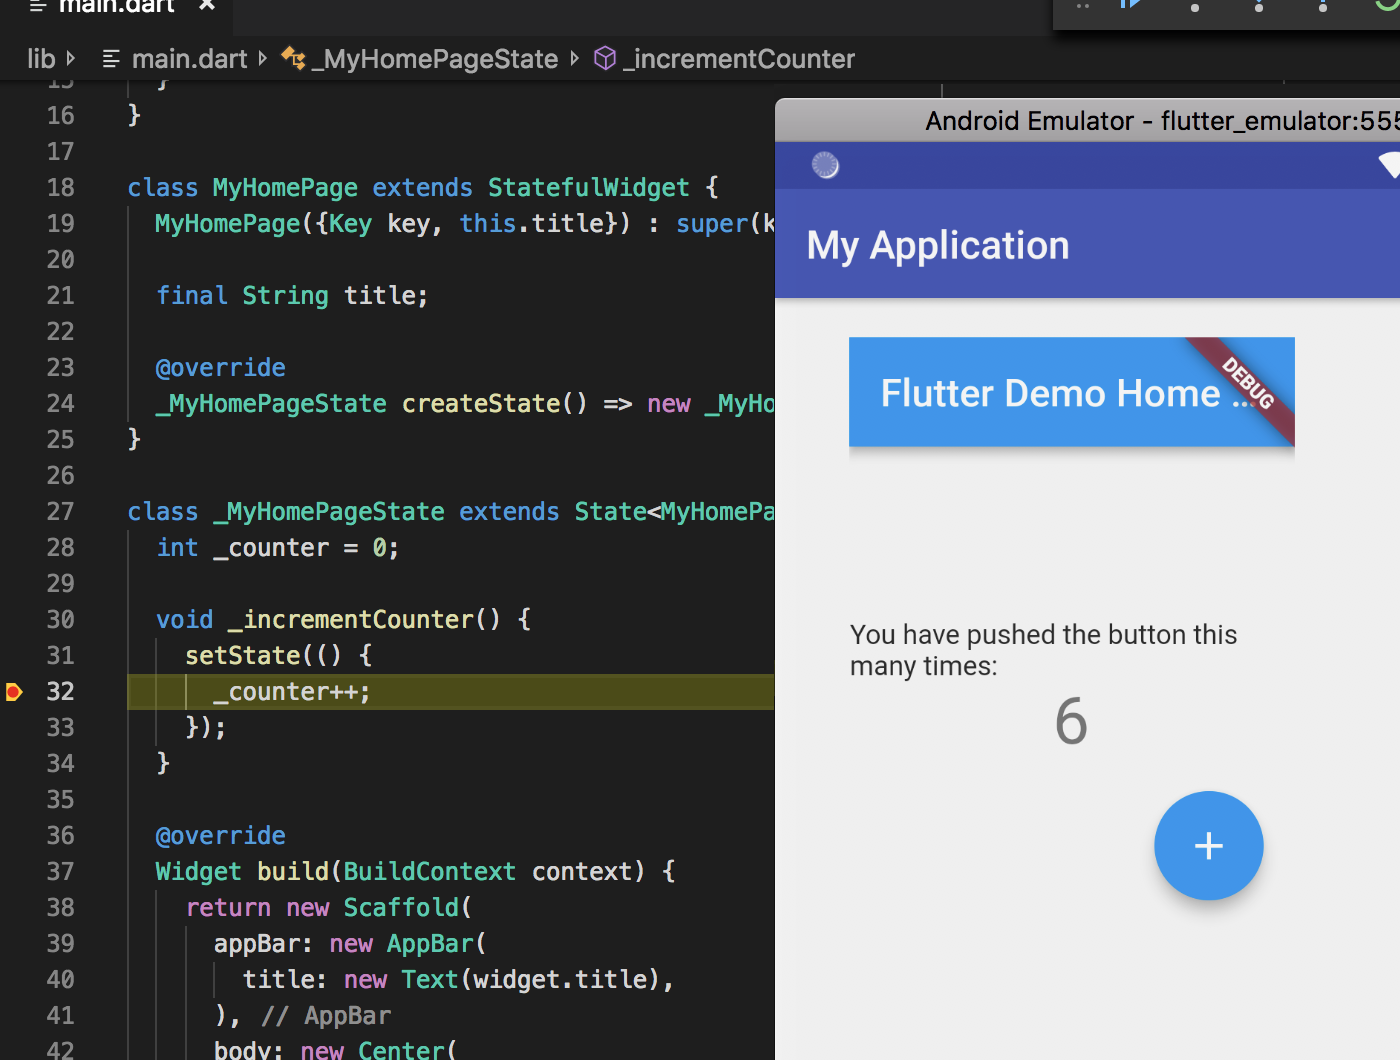Click the Continue debug icon

1130,6
